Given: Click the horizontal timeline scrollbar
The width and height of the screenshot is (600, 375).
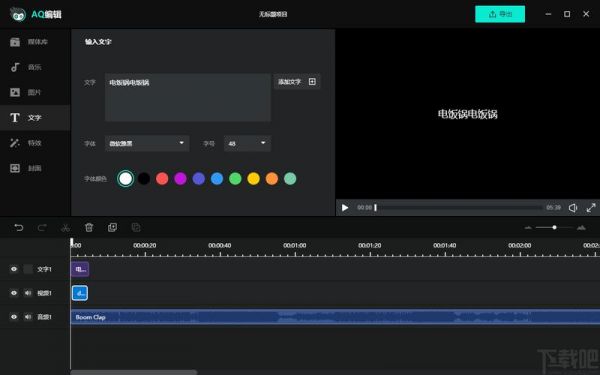Looking at the screenshot, I should pyautogui.click(x=134, y=372).
